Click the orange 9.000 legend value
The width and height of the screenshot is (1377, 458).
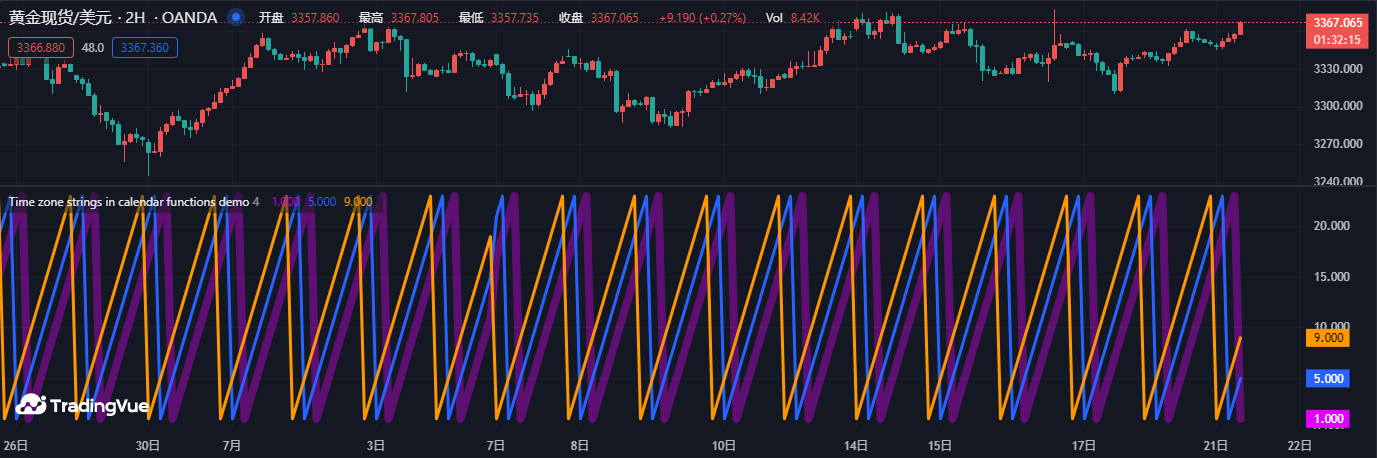point(357,201)
